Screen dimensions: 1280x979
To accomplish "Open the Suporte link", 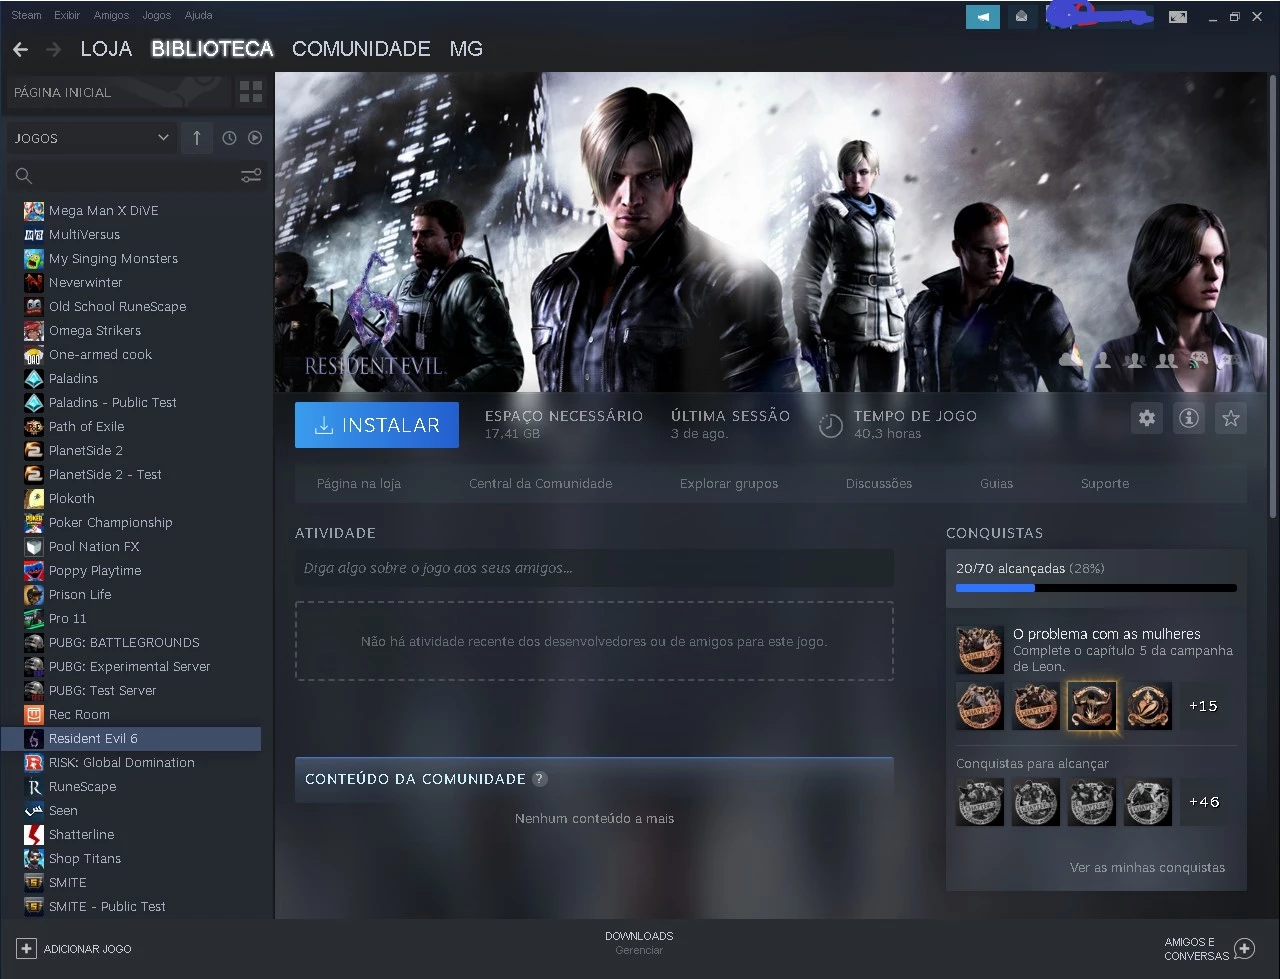I will click(1105, 484).
